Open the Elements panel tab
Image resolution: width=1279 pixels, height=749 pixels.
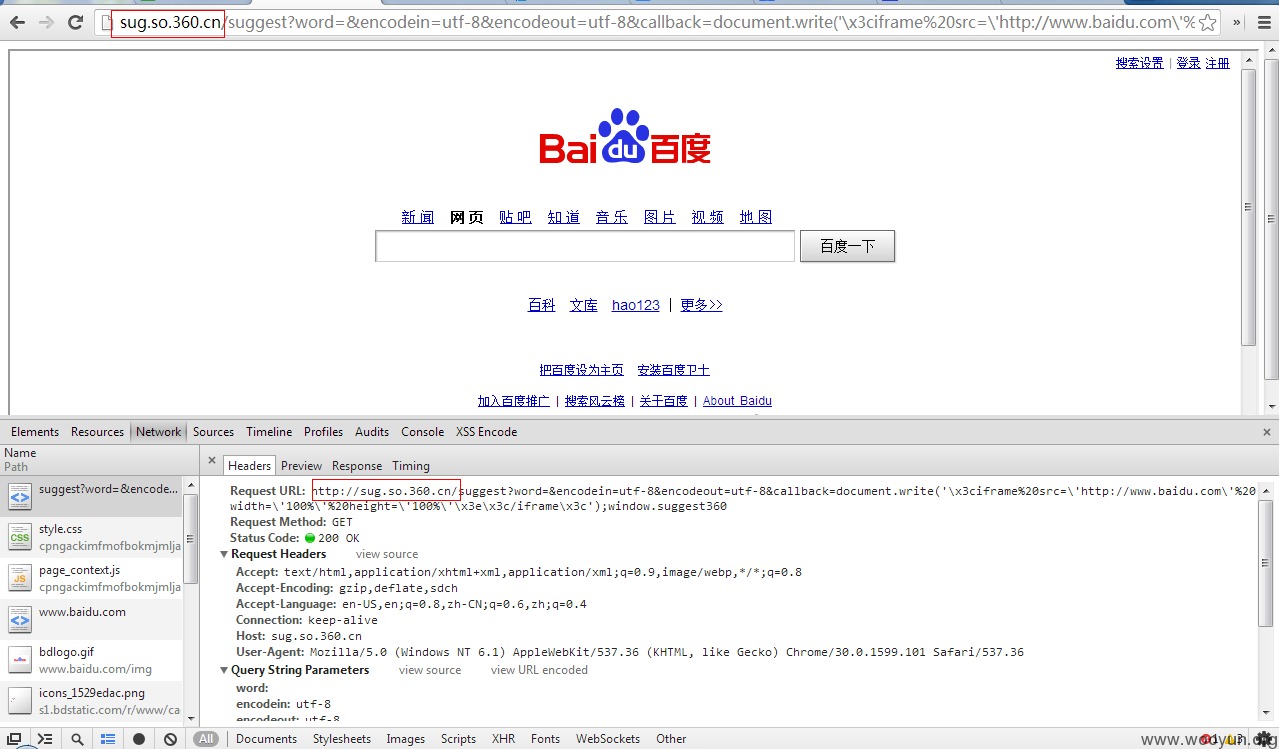(35, 432)
